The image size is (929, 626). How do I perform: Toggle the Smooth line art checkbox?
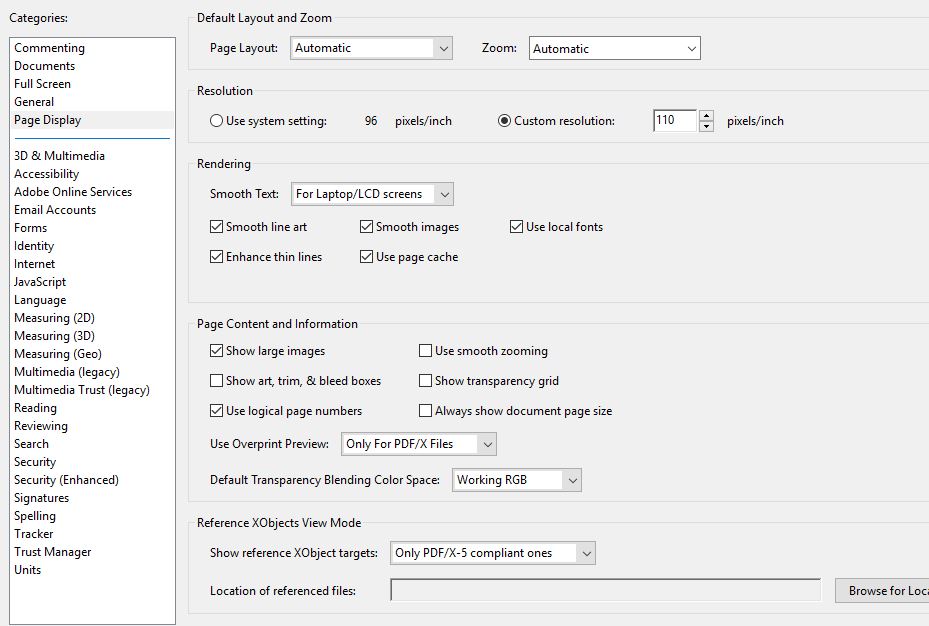(216, 226)
